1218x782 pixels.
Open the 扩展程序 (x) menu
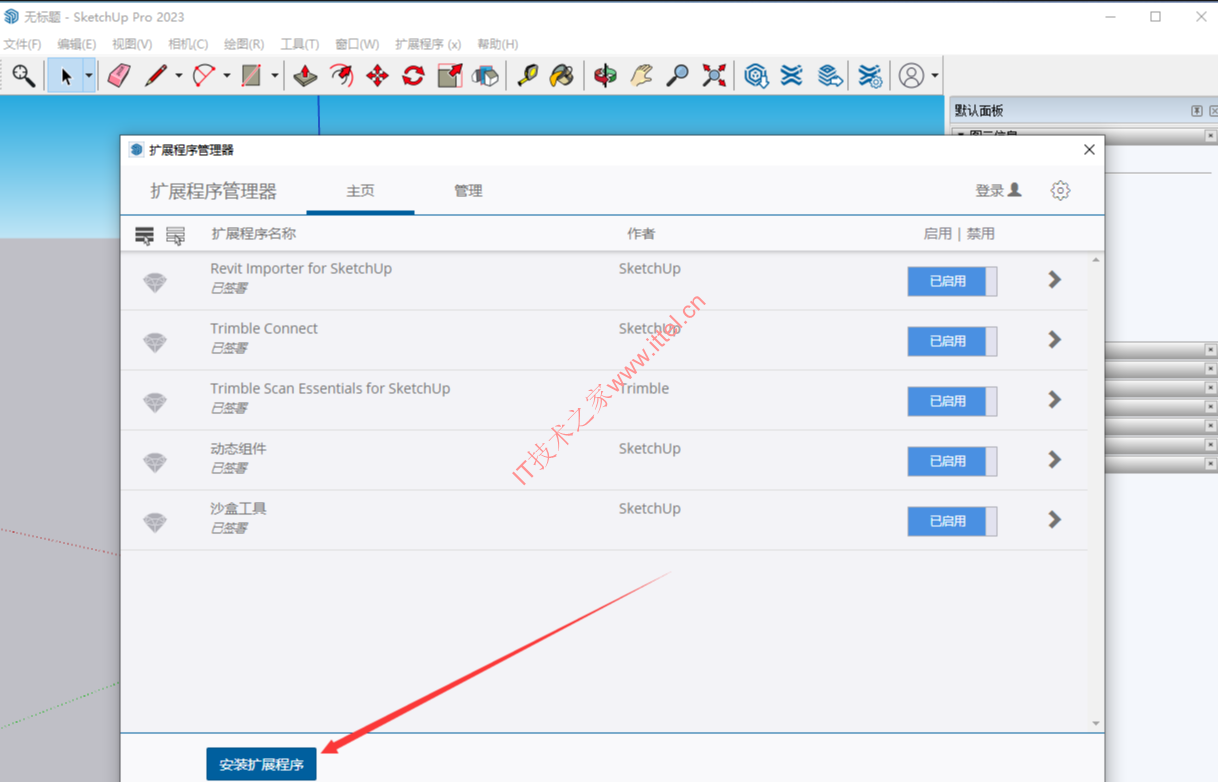[428, 44]
